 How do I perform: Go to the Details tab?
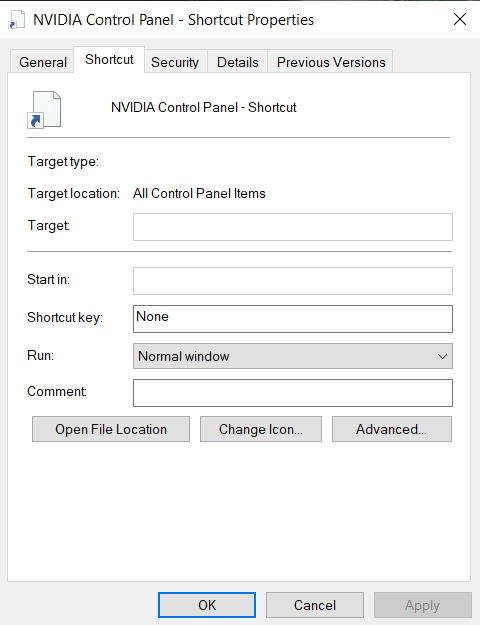[x=238, y=62]
